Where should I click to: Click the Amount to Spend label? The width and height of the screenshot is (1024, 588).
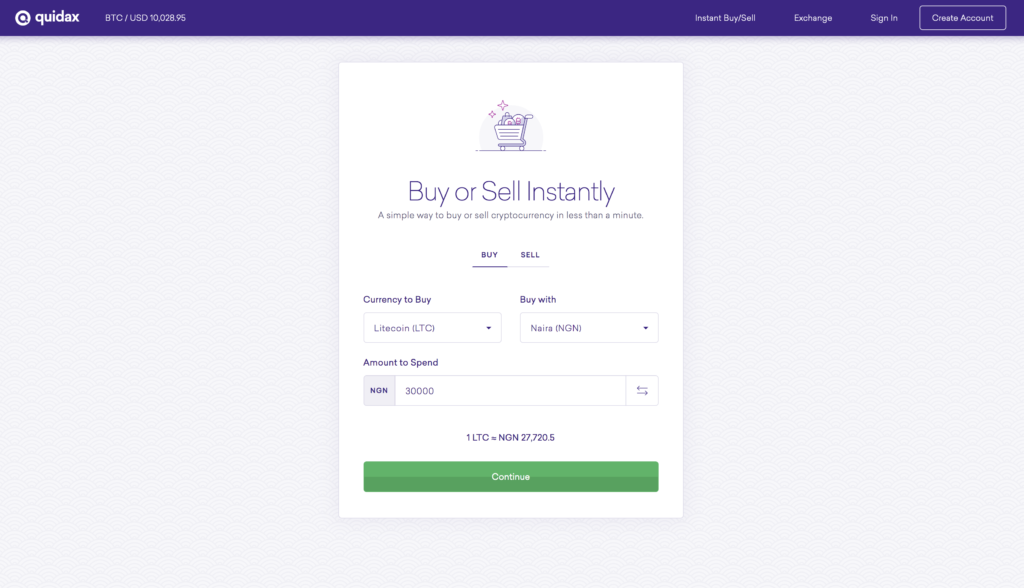[401, 362]
